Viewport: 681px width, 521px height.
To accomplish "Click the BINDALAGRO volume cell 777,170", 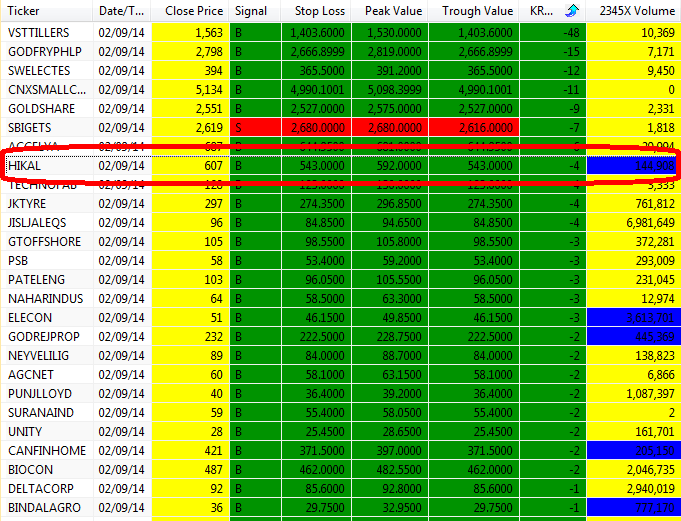I will tap(634, 508).
